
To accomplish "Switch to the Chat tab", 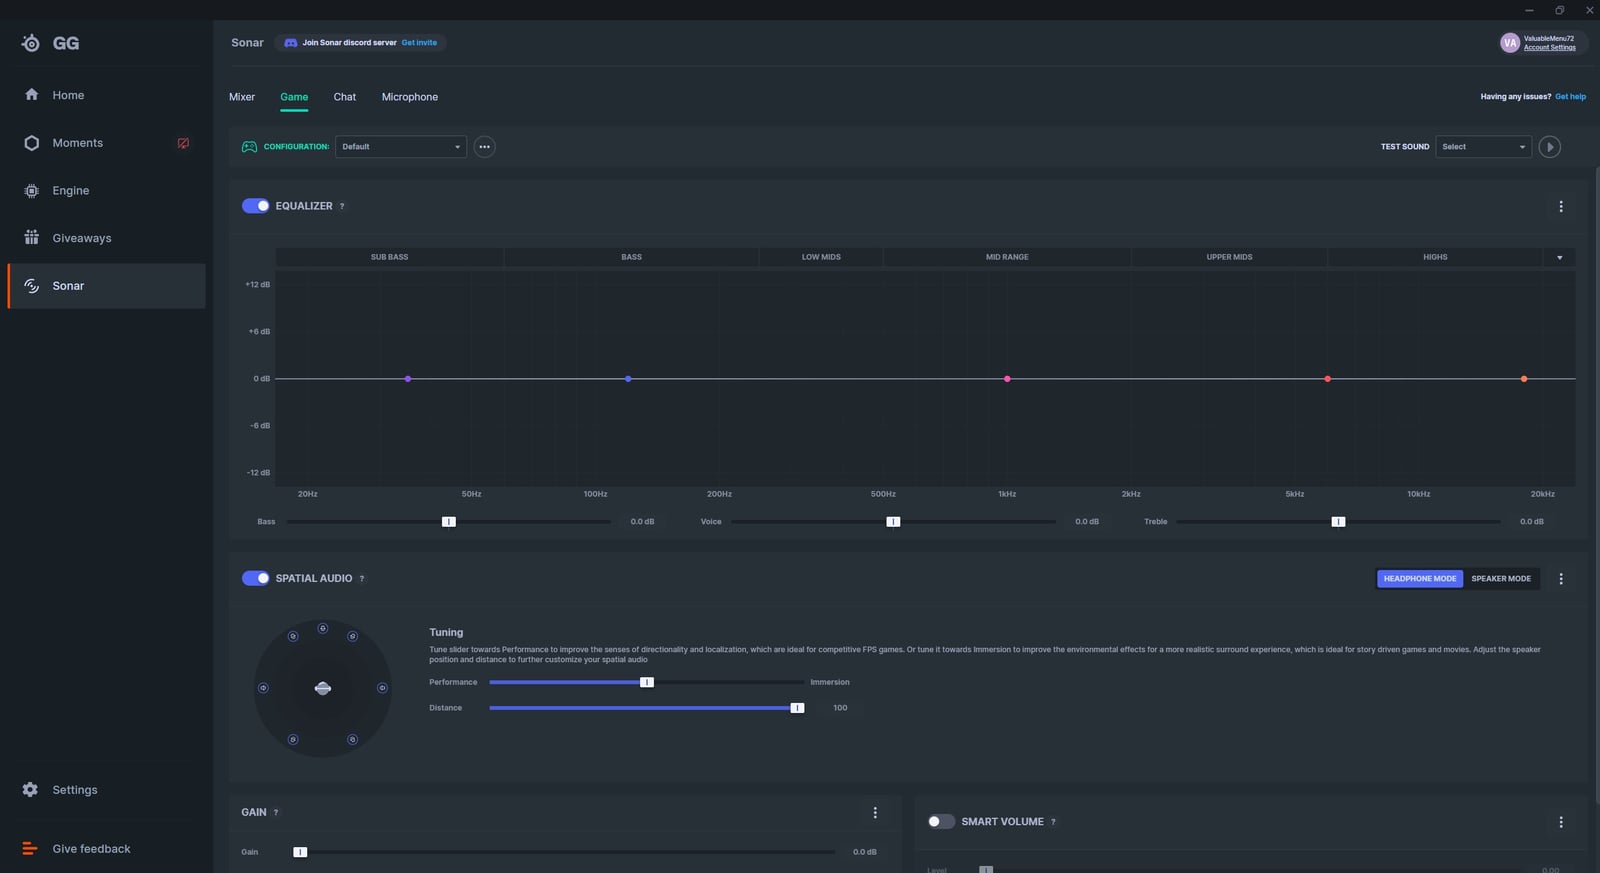I will pos(345,97).
